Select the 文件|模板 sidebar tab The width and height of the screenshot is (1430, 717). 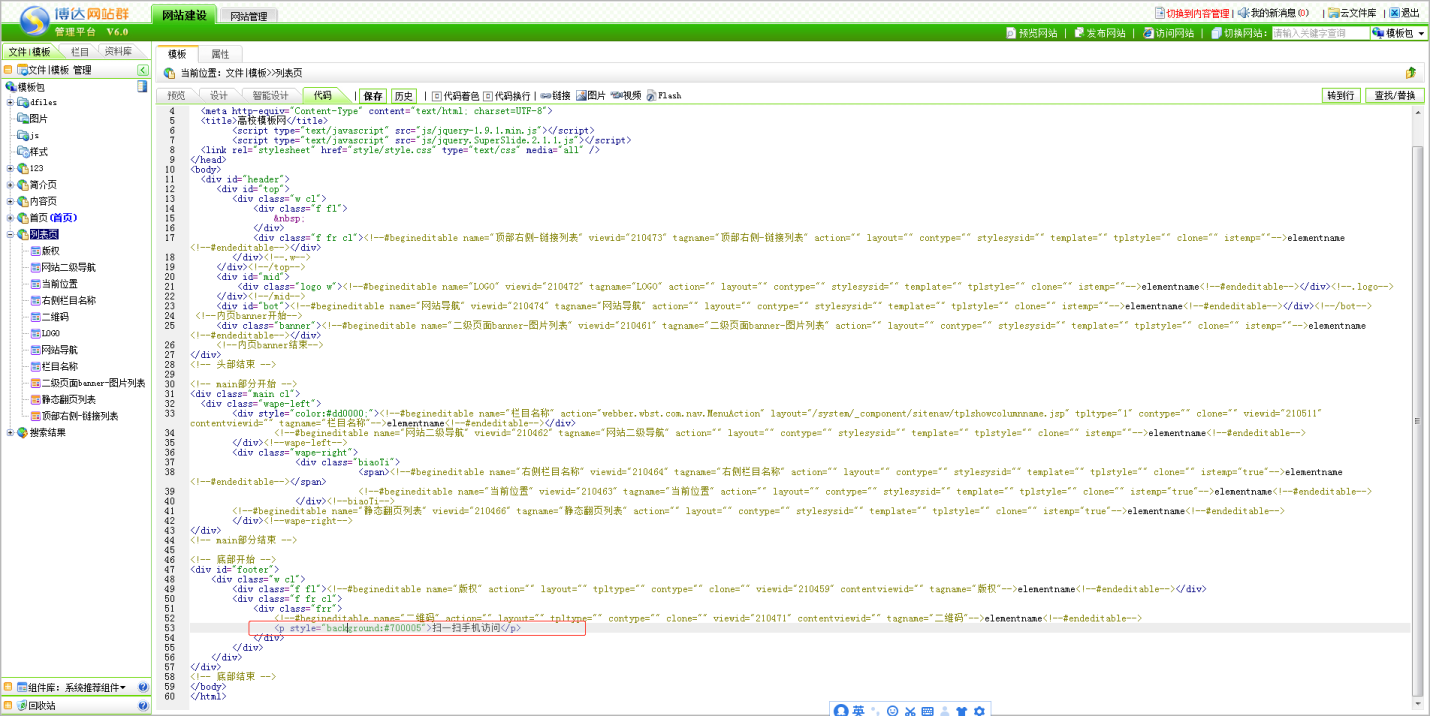click(29, 52)
